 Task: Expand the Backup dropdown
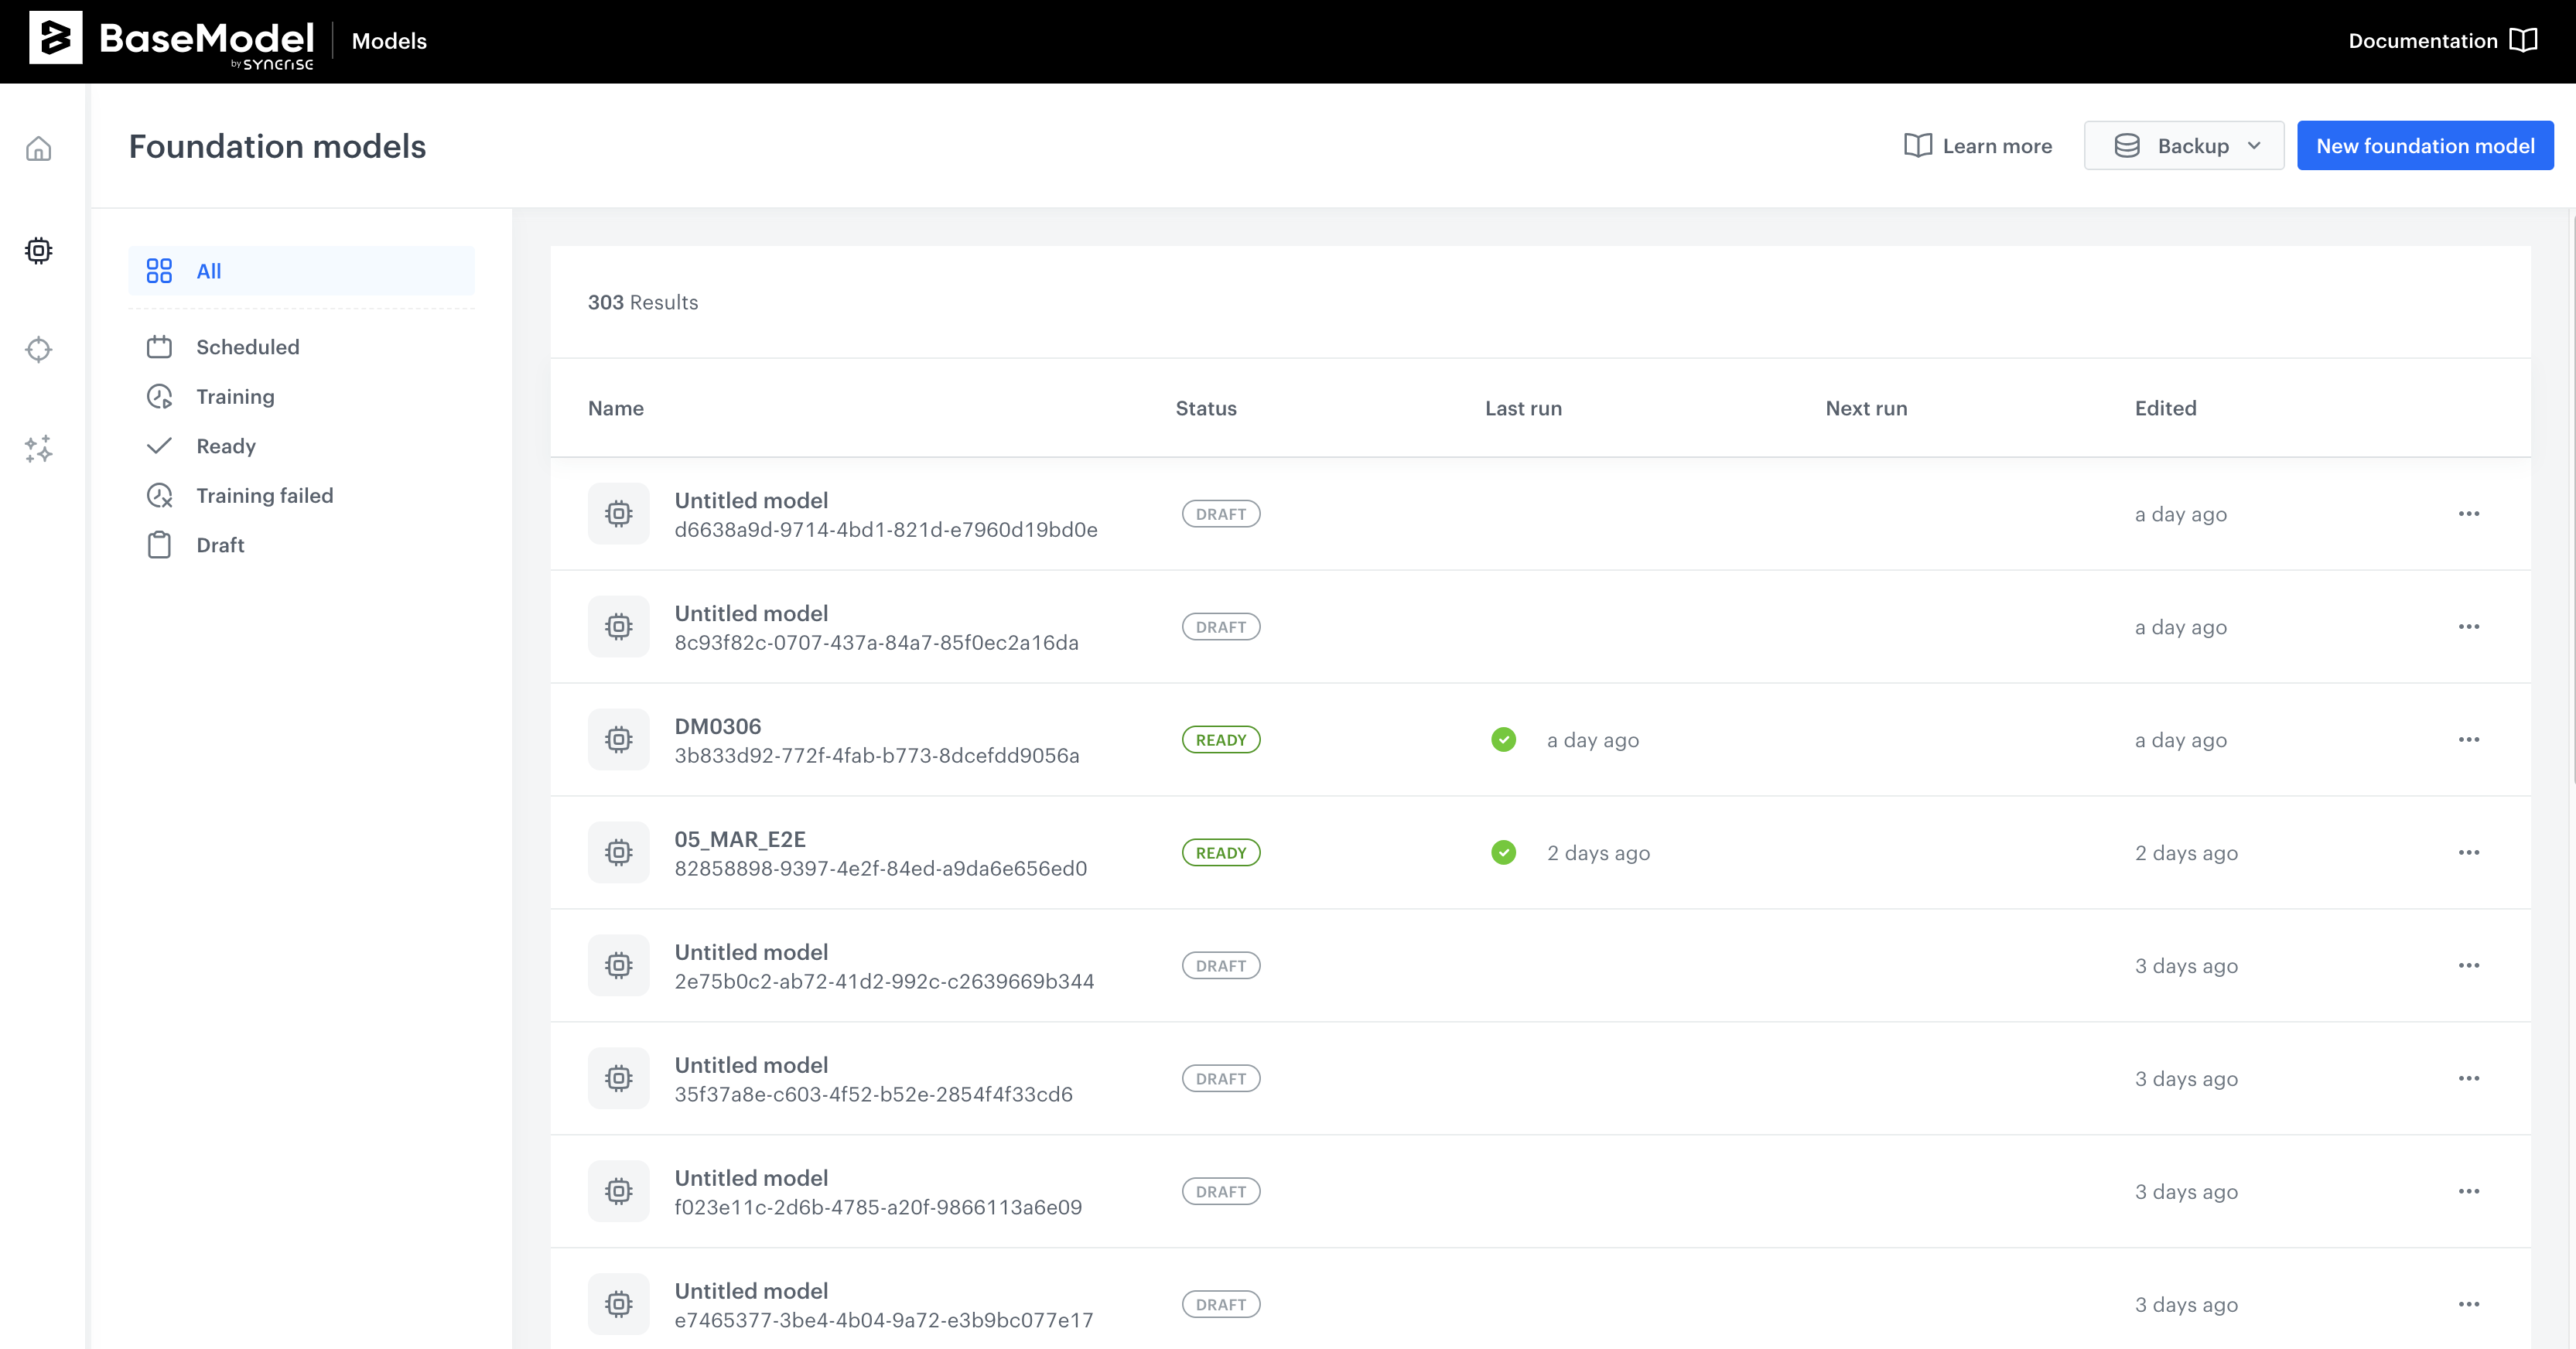[2183, 146]
